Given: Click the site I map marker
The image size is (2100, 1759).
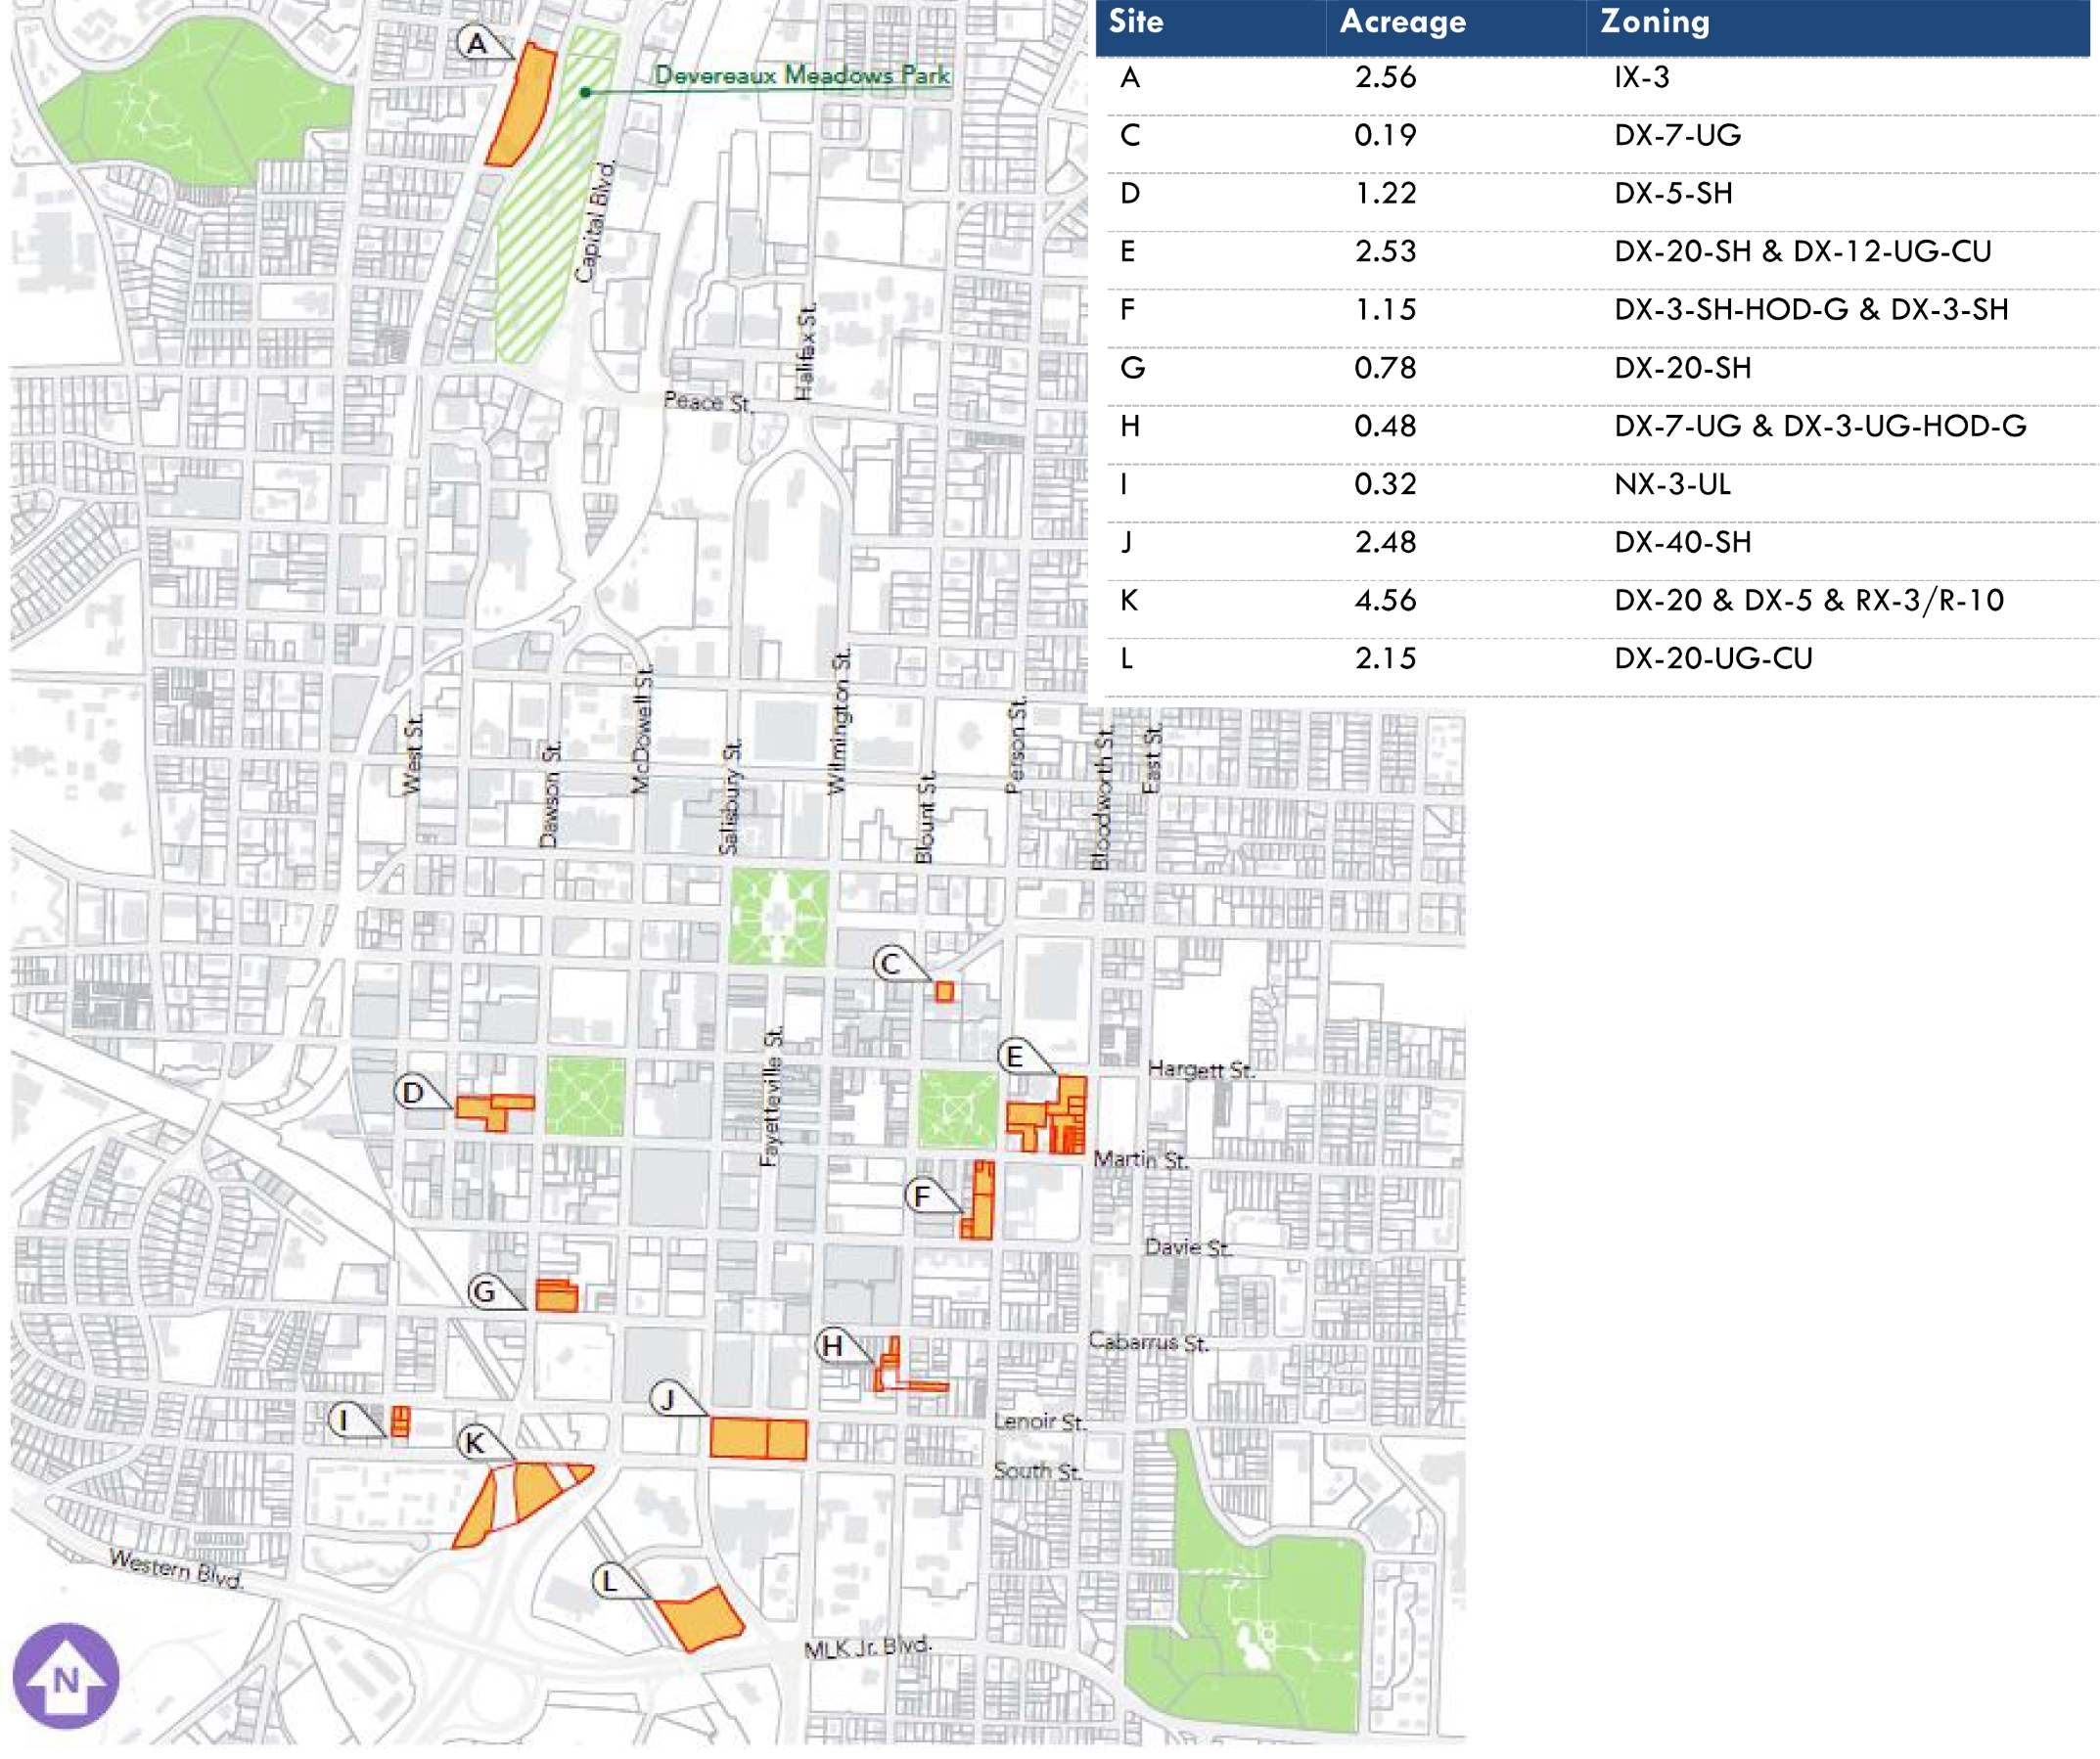Looking at the screenshot, I should pyautogui.click(x=345, y=1419).
